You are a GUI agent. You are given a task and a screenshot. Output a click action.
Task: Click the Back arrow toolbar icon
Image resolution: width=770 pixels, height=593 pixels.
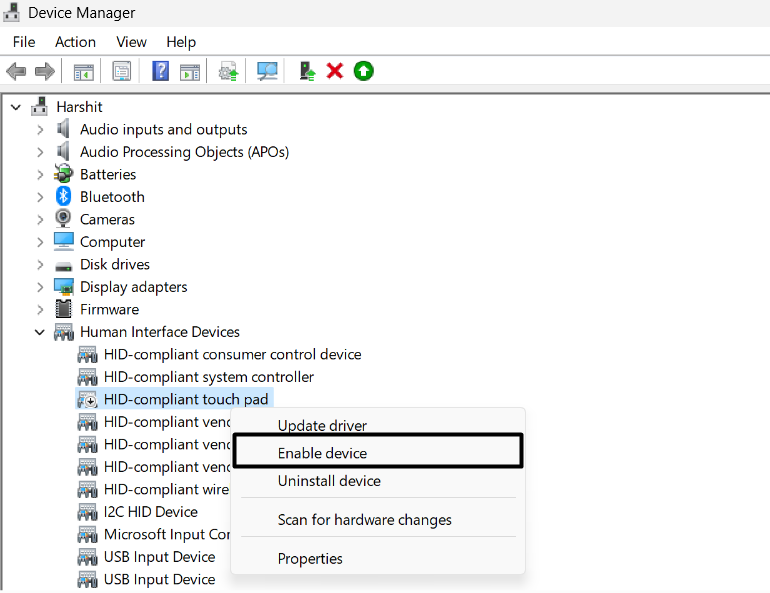[x=16, y=71]
